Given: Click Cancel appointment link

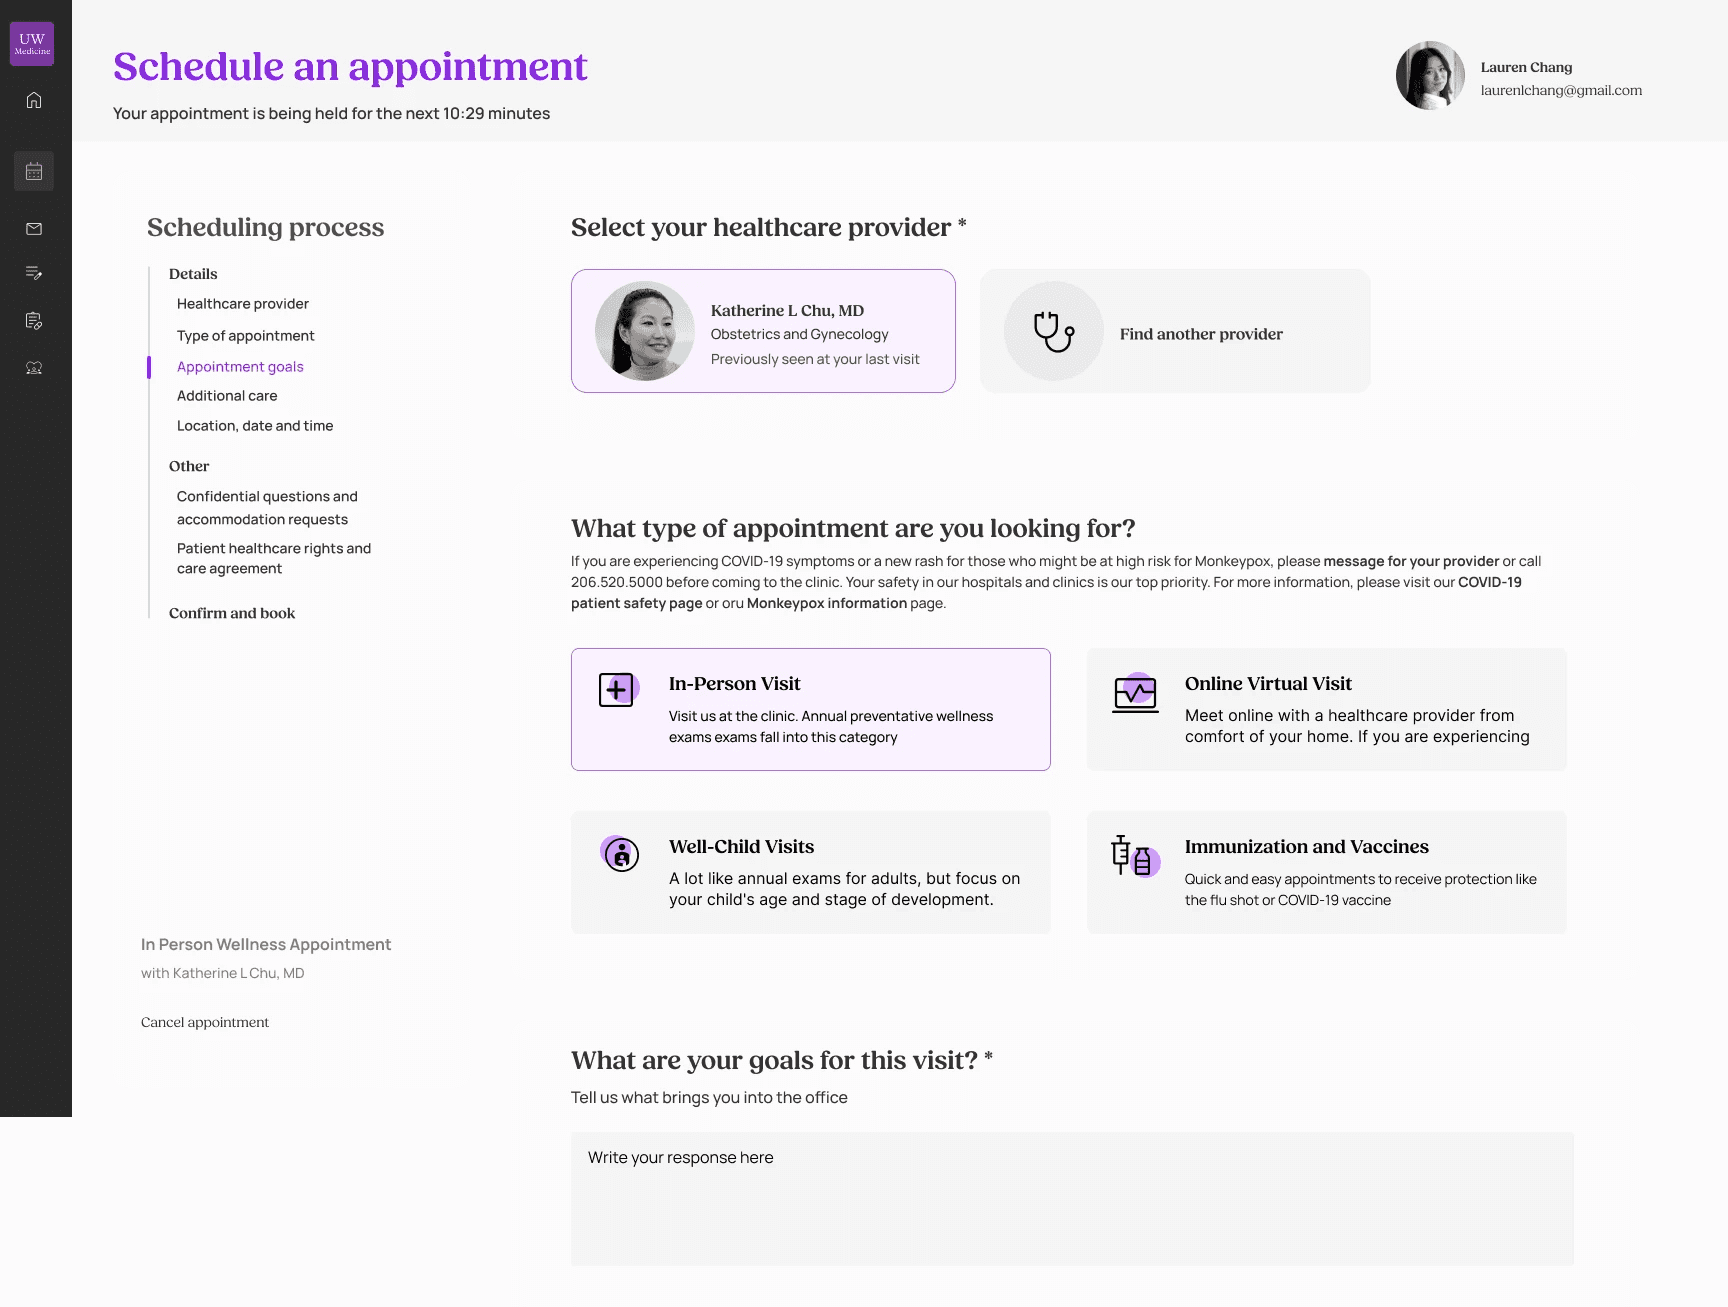Looking at the screenshot, I should click(x=205, y=1022).
